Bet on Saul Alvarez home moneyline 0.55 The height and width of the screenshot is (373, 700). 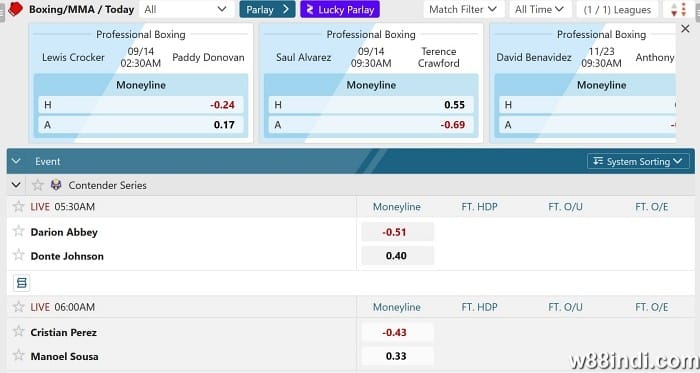[x=371, y=105]
